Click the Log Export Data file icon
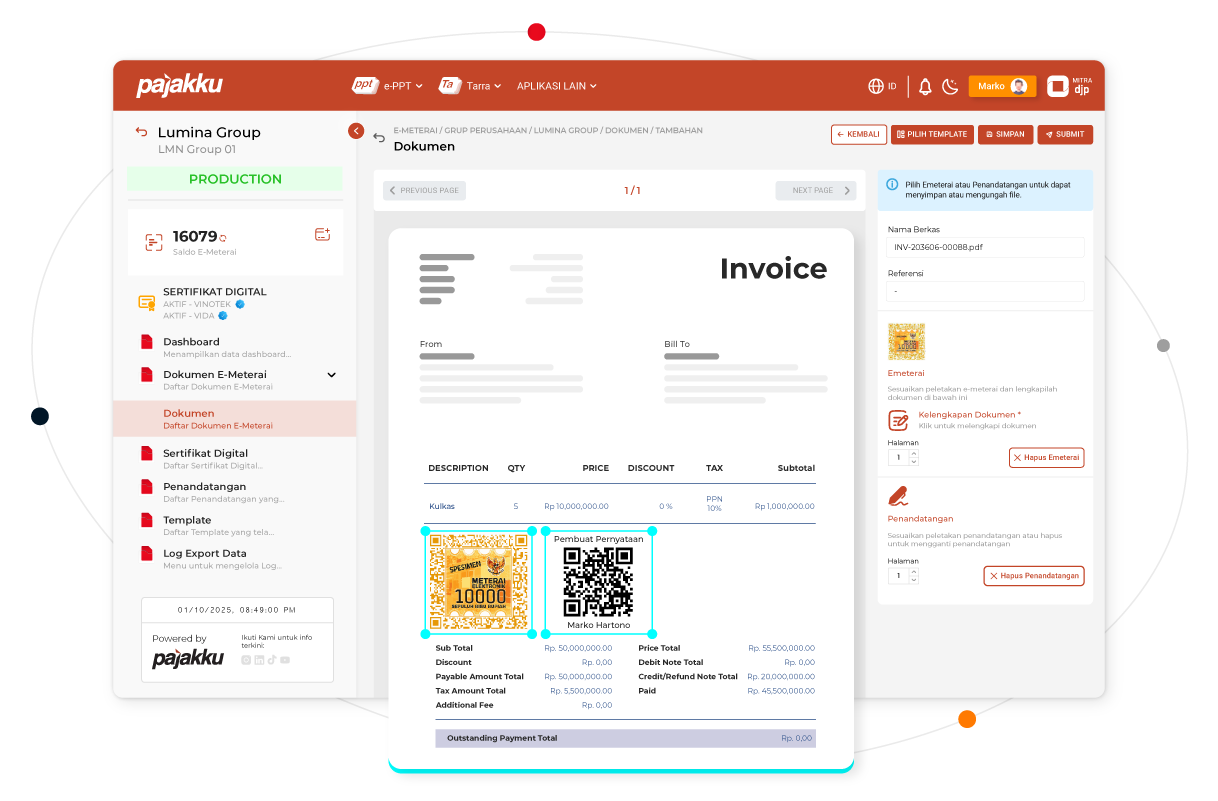This screenshot has height=801, width=1218. pos(146,553)
